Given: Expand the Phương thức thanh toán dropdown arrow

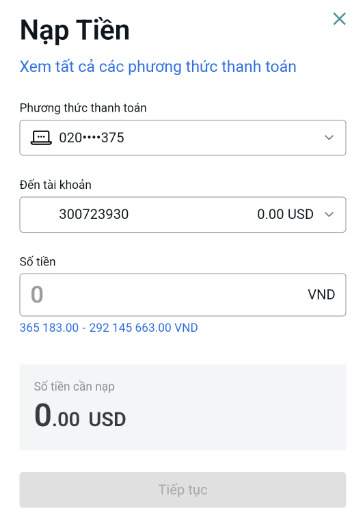Looking at the screenshot, I should coord(329,138).
